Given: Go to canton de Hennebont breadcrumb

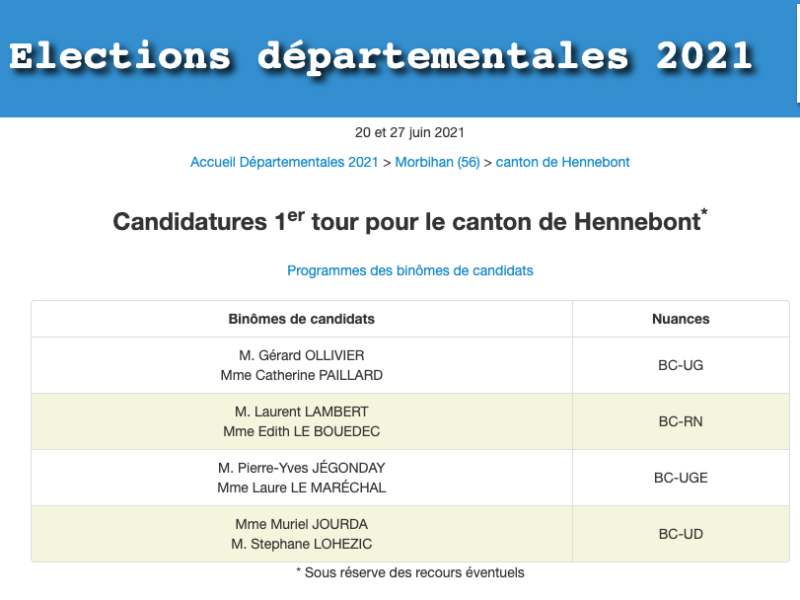Looking at the screenshot, I should [563, 162].
